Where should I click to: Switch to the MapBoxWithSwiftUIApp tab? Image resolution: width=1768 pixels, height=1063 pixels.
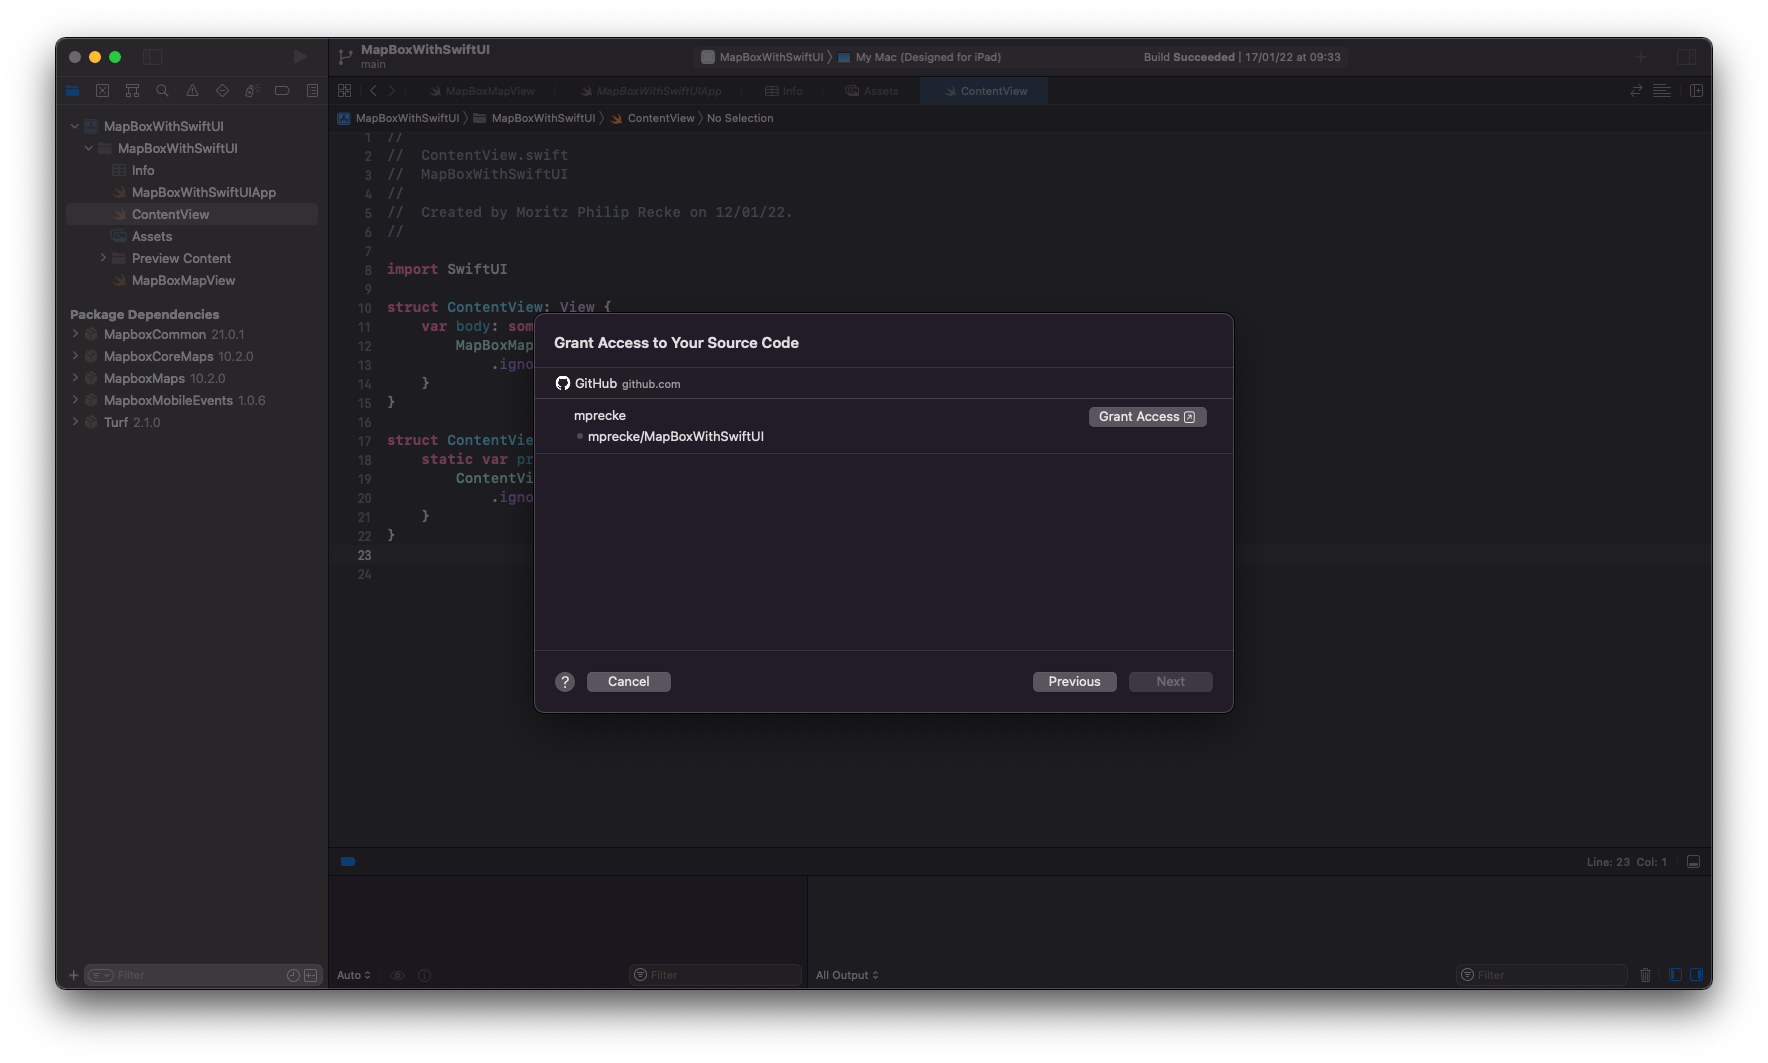651,91
